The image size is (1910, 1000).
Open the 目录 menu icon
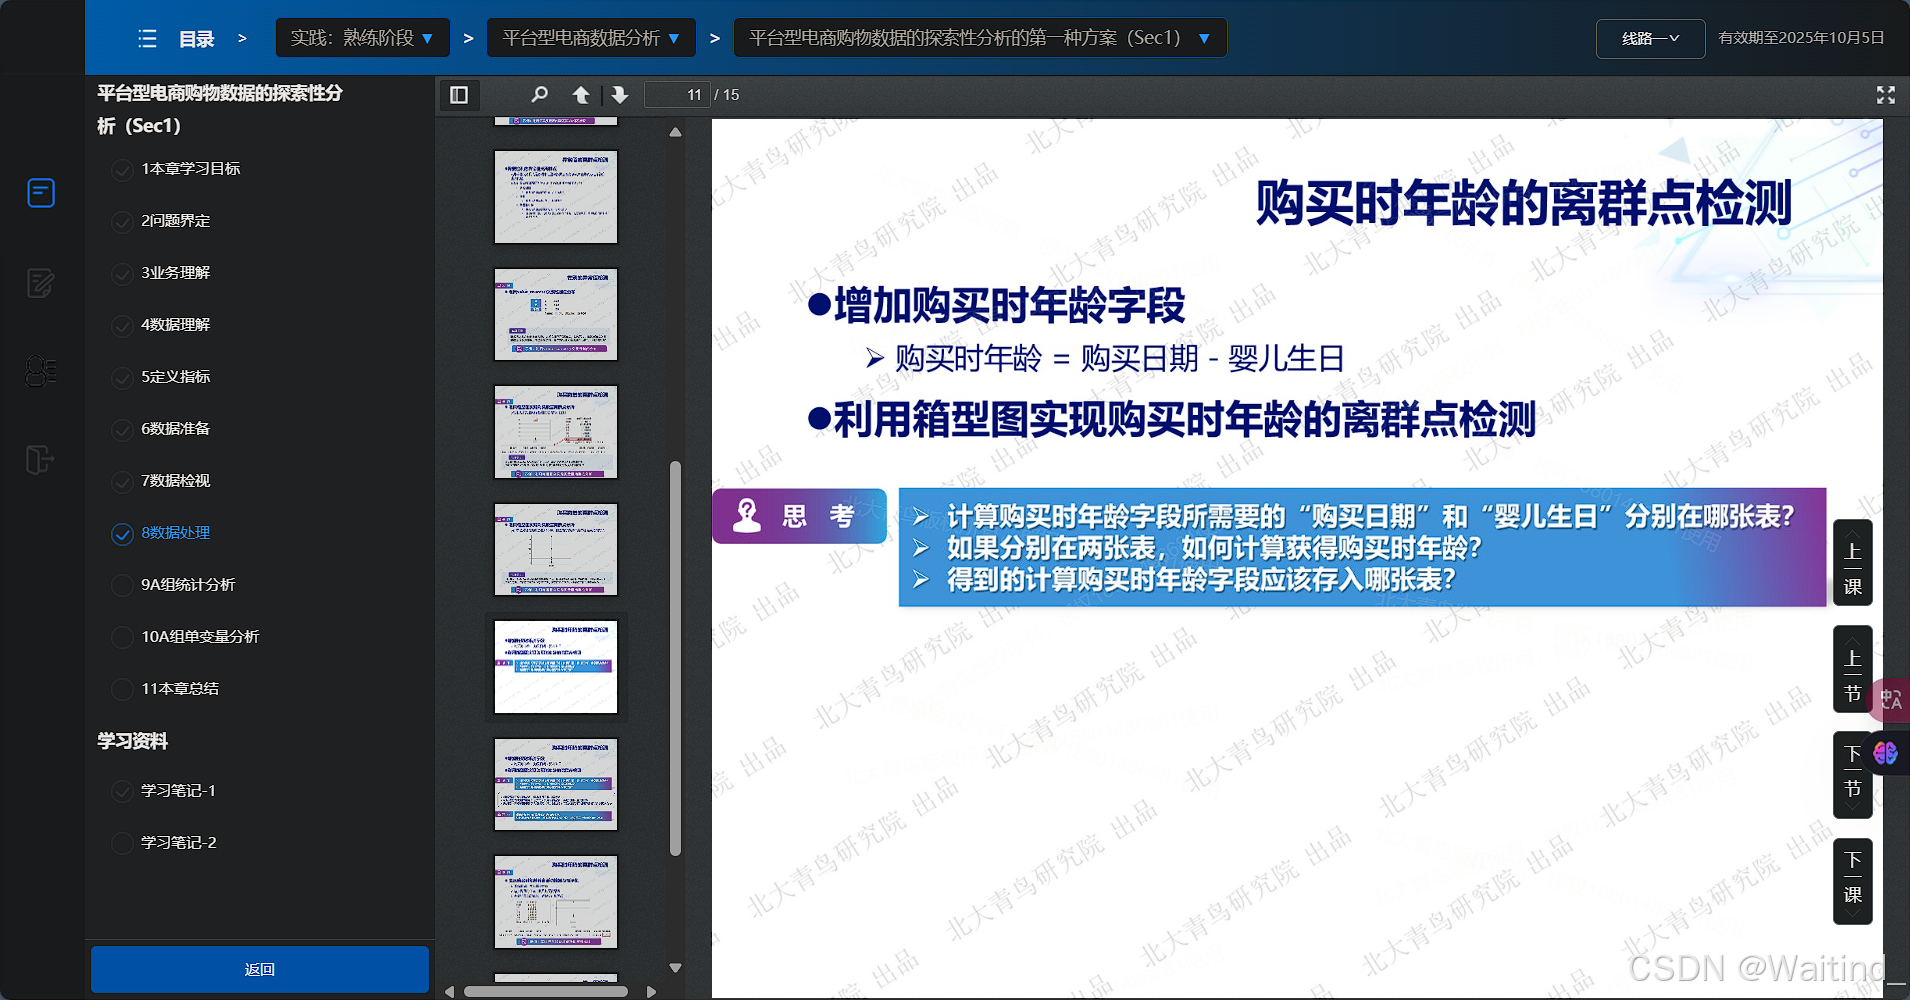click(148, 39)
